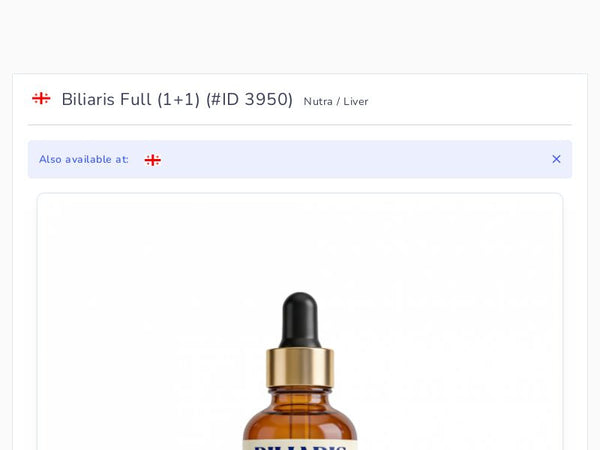Screen dimensions: 600x450
Task: Click the BILIARIS label on the bottle
Action: coord(300,447)
